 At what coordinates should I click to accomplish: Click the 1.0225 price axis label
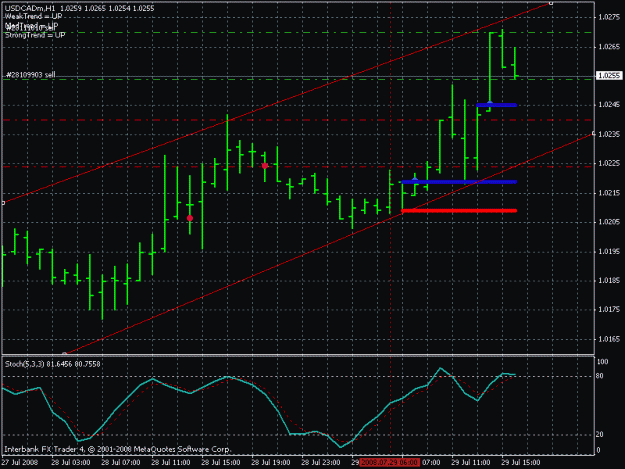pos(609,163)
